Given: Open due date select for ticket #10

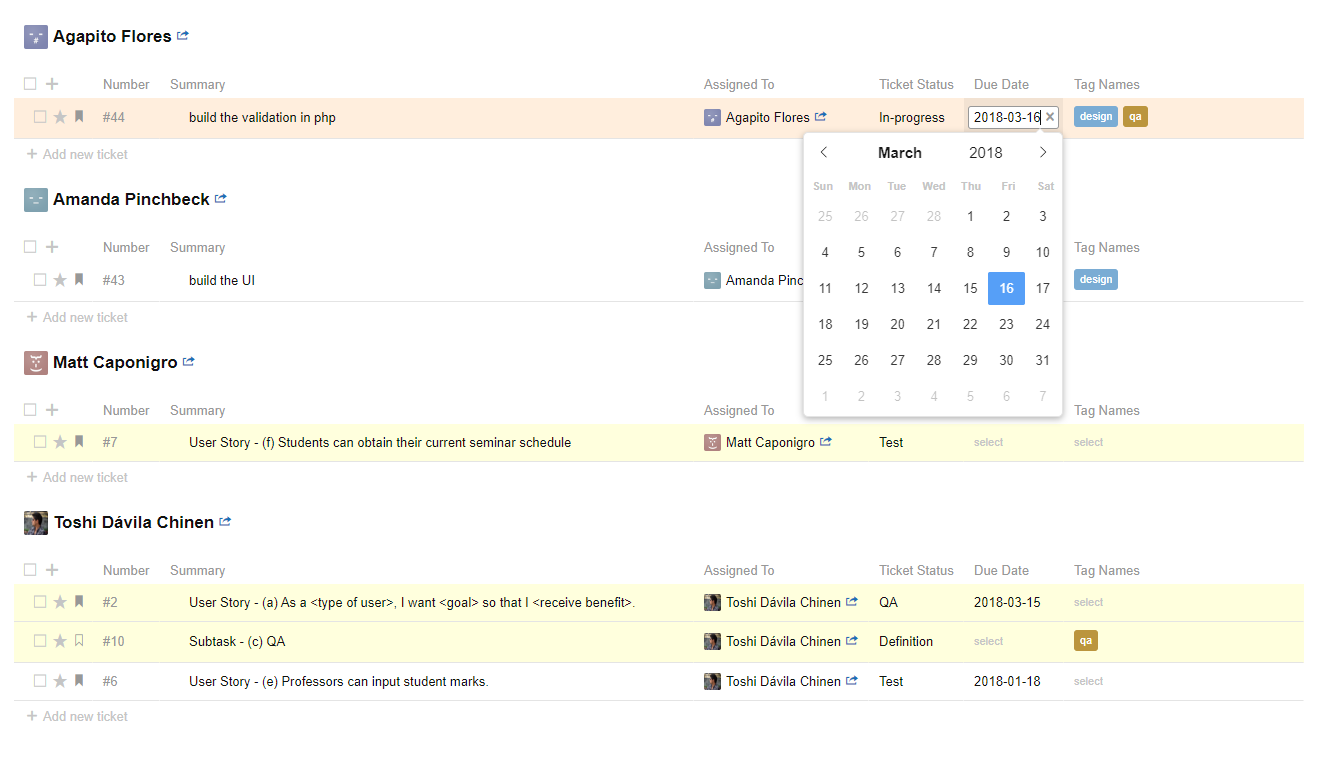Looking at the screenshot, I should (x=989, y=641).
